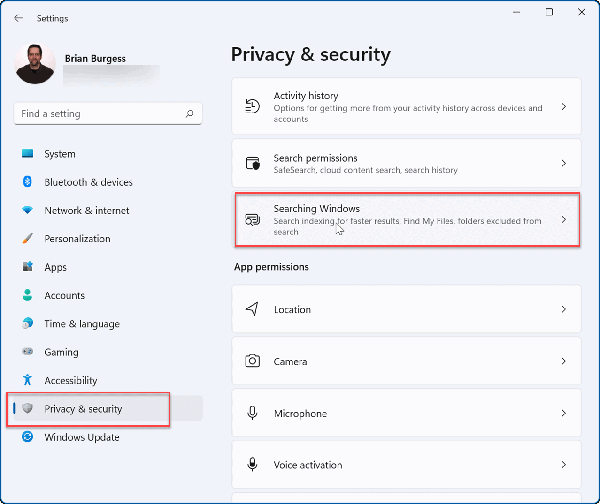Open the Search permissions title
This screenshot has height=504, width=600.
click(x=315, y=158)
